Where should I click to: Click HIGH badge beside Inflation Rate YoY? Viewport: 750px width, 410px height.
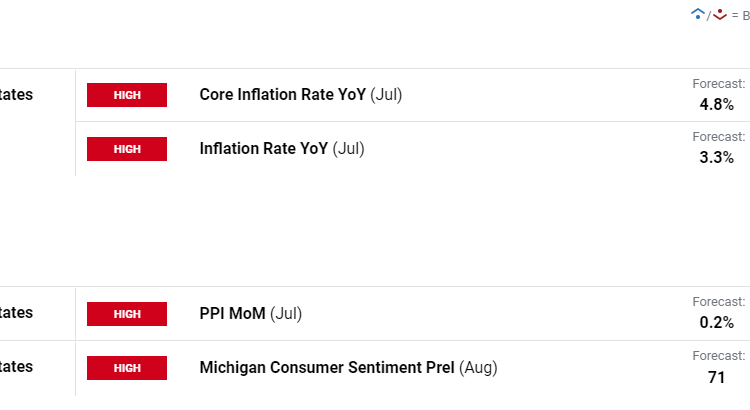[127, 149]
